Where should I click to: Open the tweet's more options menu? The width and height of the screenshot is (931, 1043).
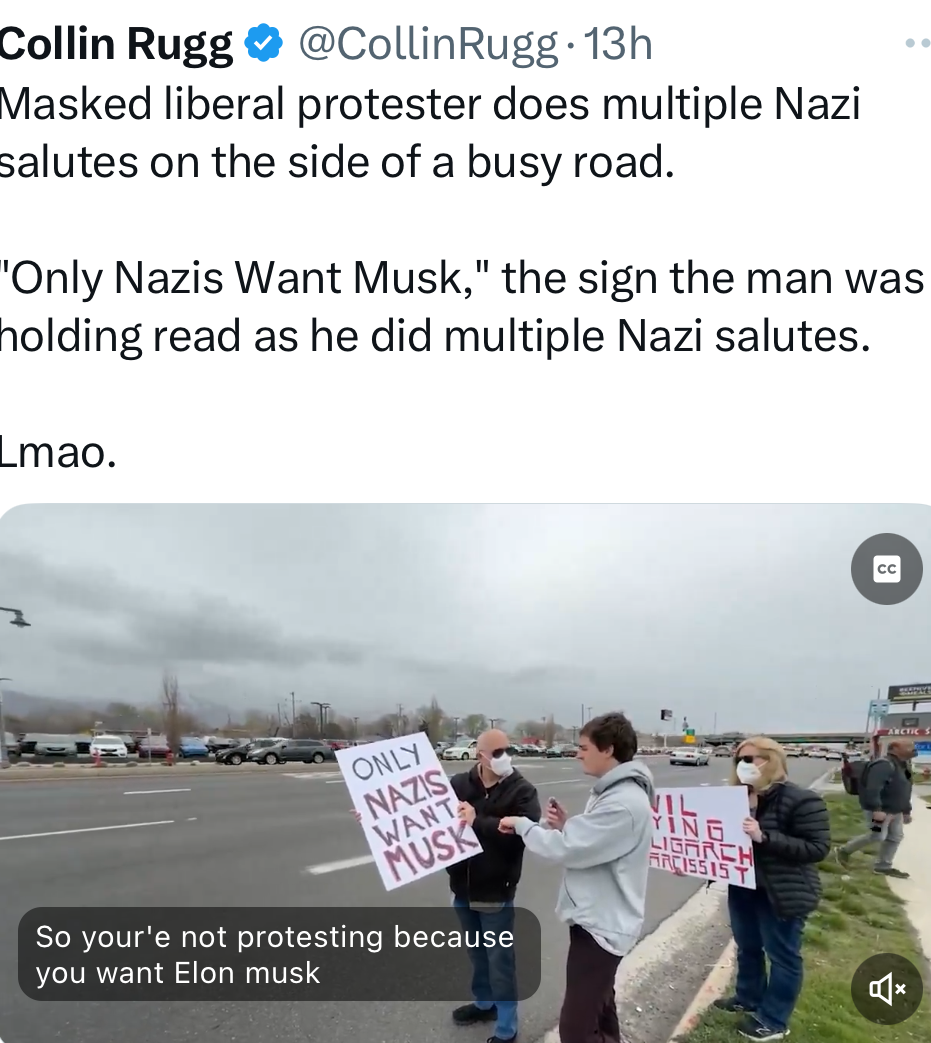click(x=919, y=44)
